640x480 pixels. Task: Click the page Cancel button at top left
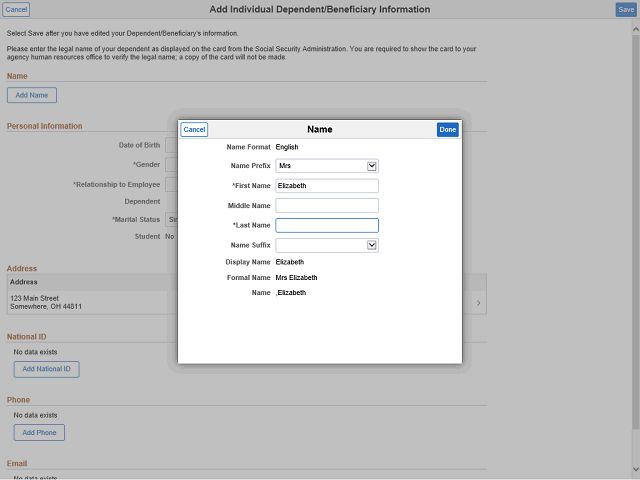(x=16, y=9)
